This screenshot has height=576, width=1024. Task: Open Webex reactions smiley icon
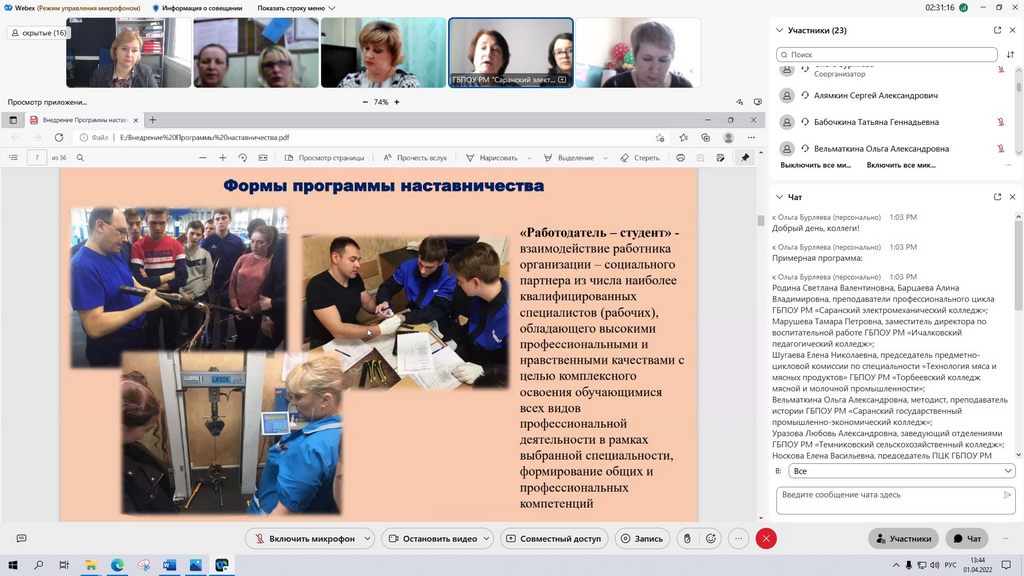[711, 538]
